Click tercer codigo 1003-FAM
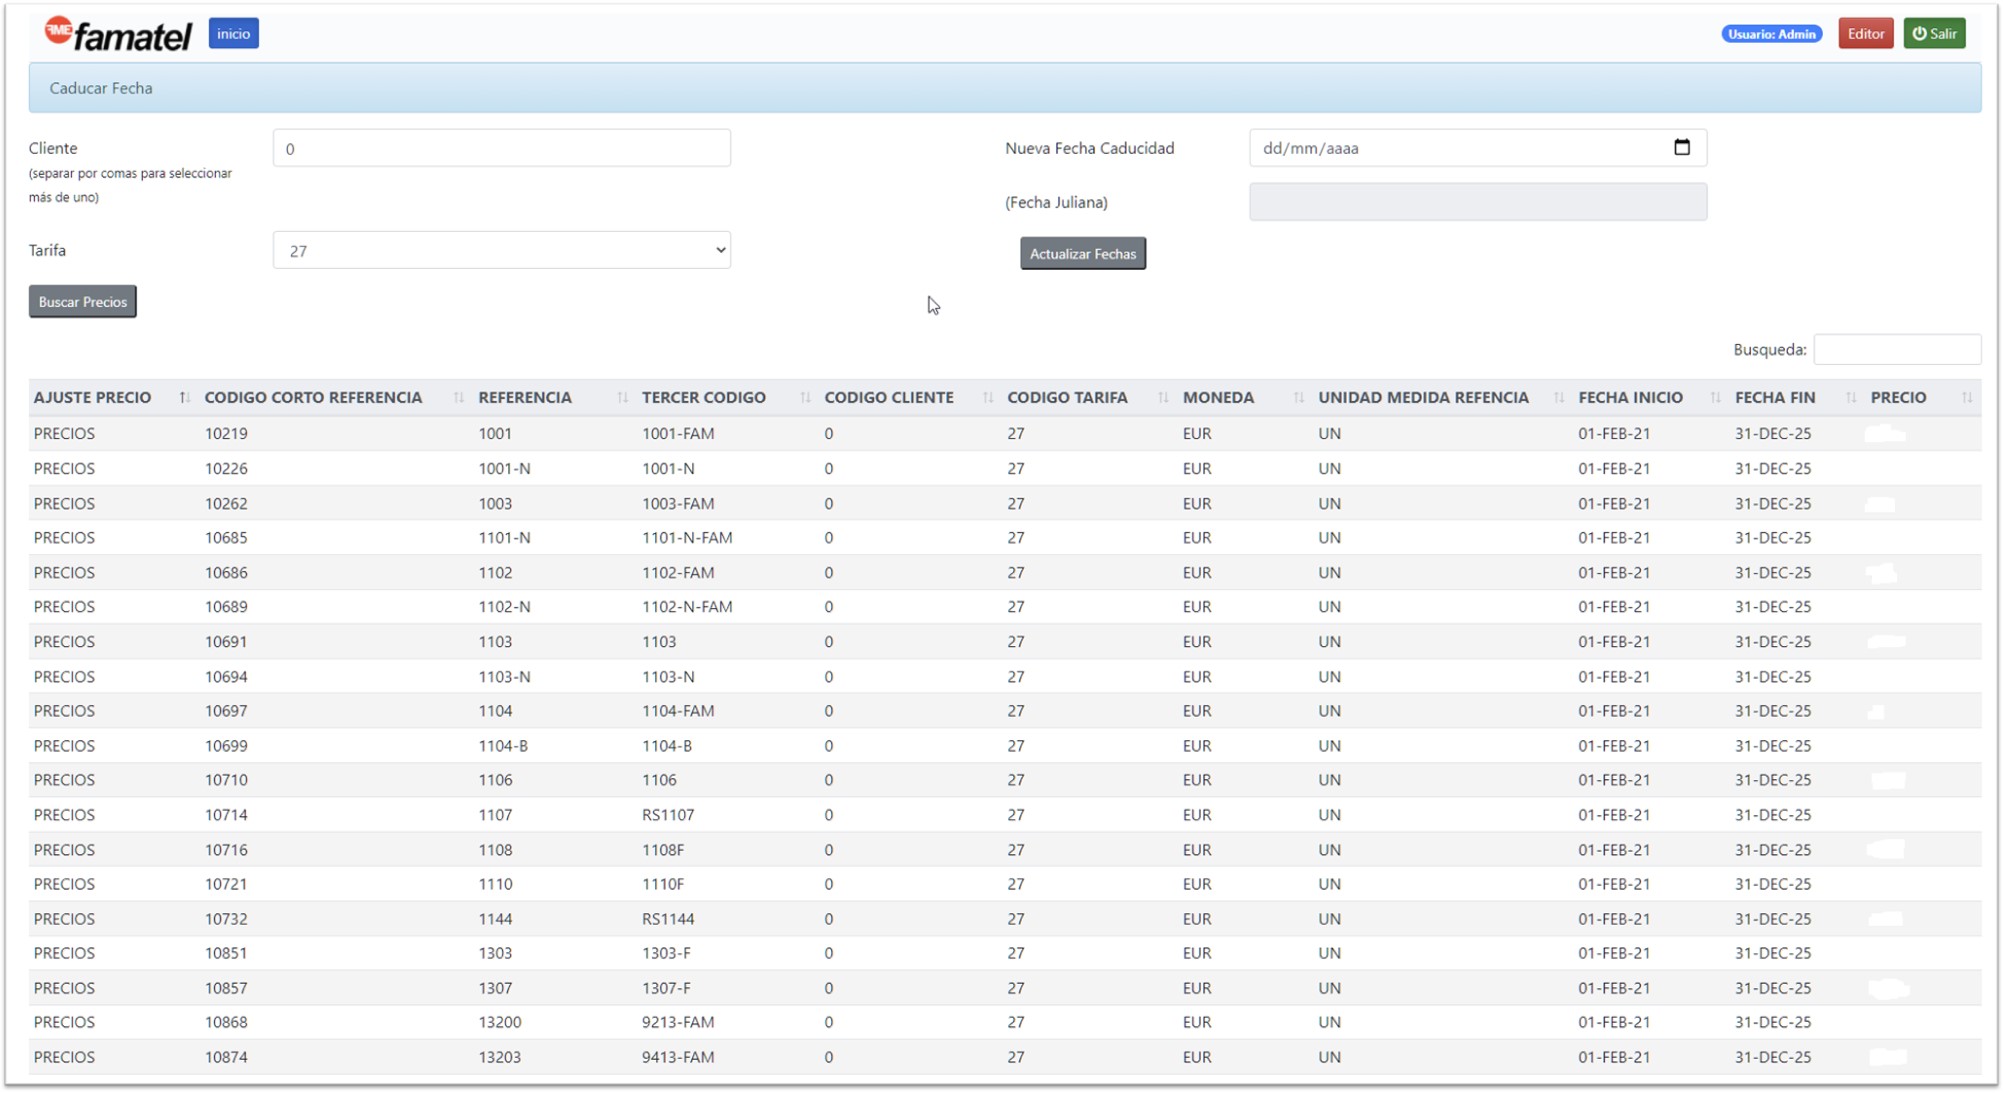This screenshot has width=2003, height=1094. [x=678, y=504]
